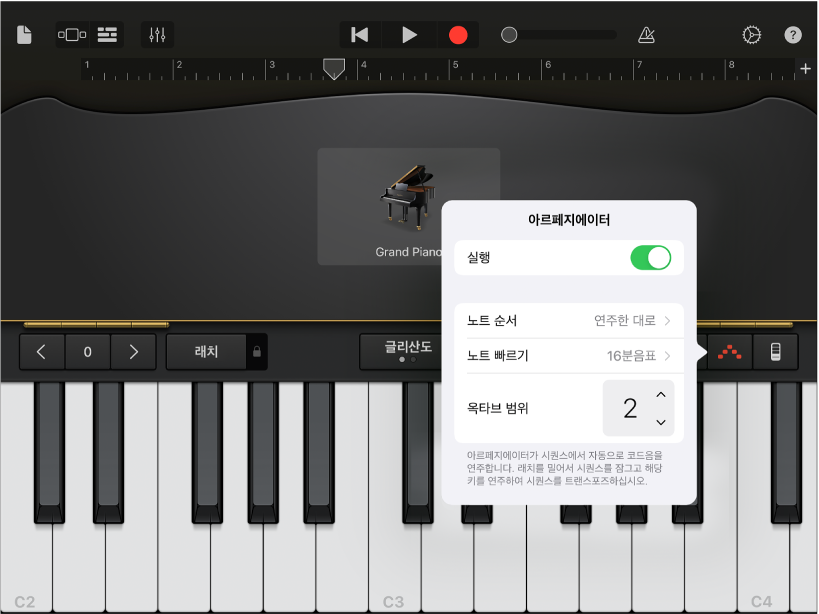
Task: Open the My Songs document browser
Action: 23,33
